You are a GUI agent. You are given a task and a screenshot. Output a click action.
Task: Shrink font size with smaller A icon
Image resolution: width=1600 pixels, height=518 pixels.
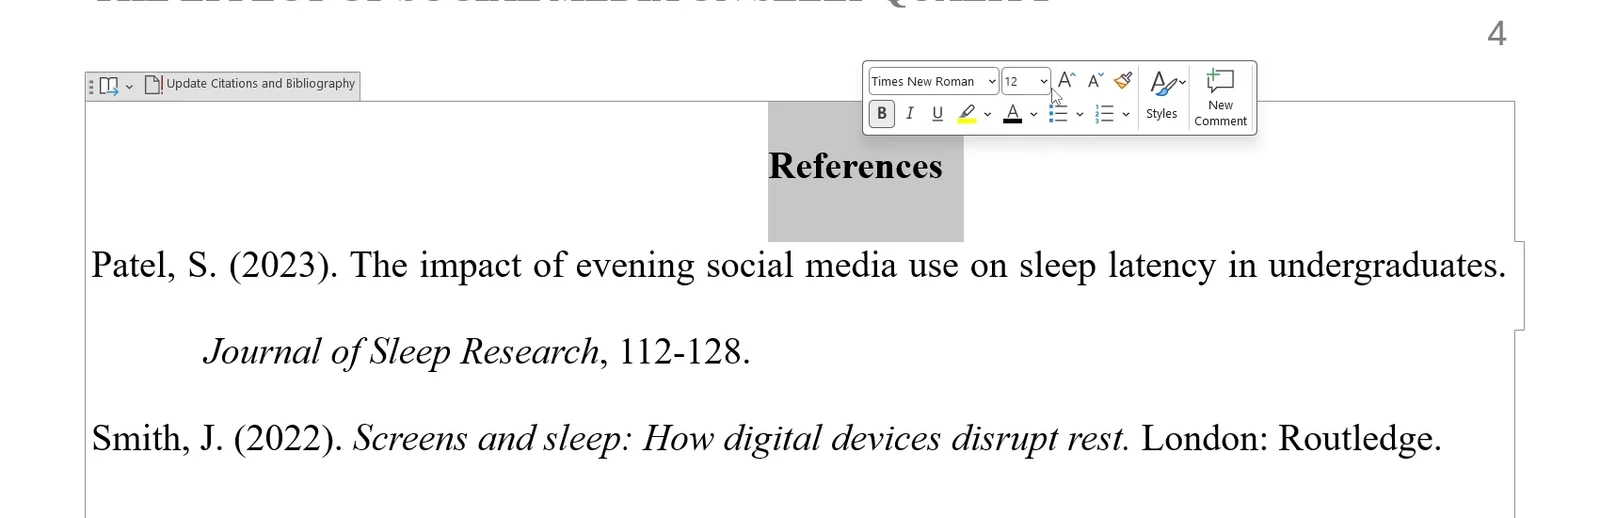pos(1095,81)
